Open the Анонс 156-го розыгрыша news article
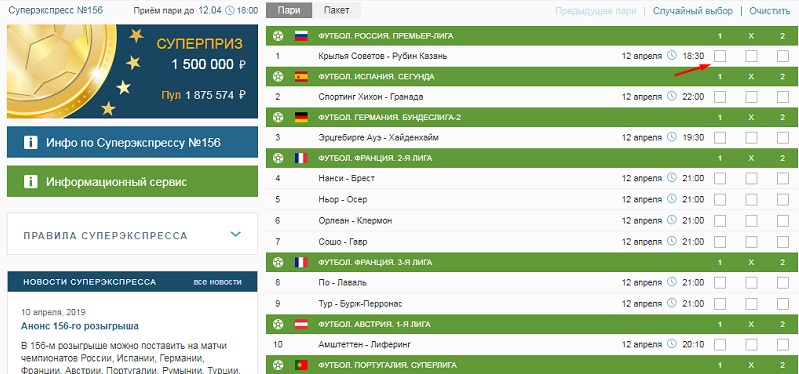799x374 pixels. pos(80,326)
